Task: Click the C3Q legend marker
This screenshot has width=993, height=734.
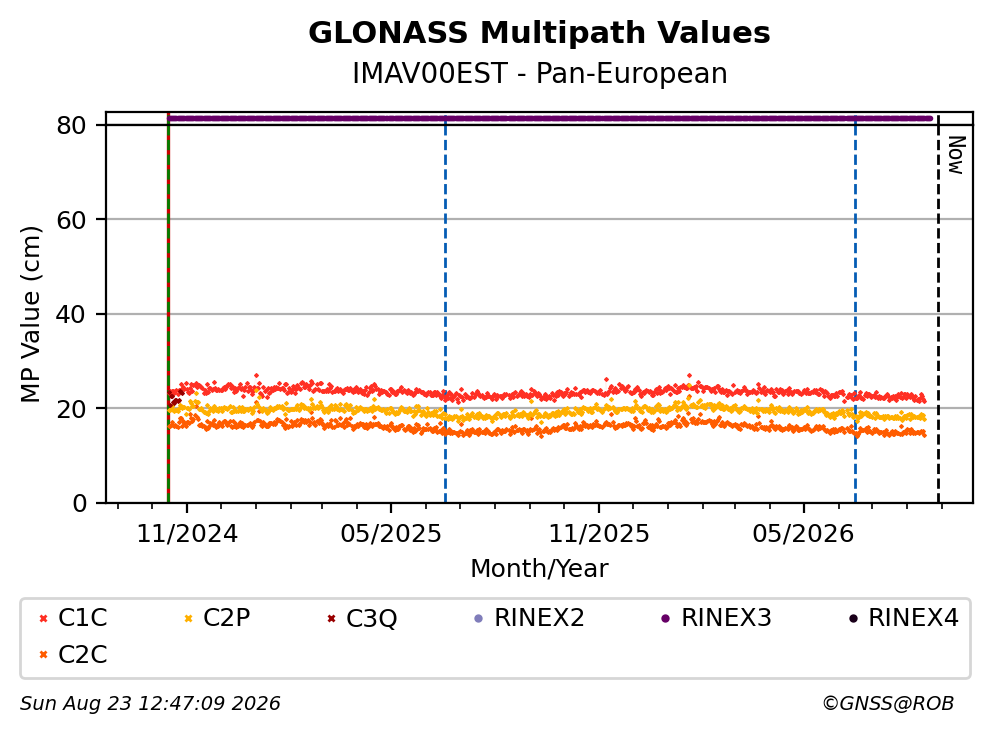Action: click(x=331, y=619)
